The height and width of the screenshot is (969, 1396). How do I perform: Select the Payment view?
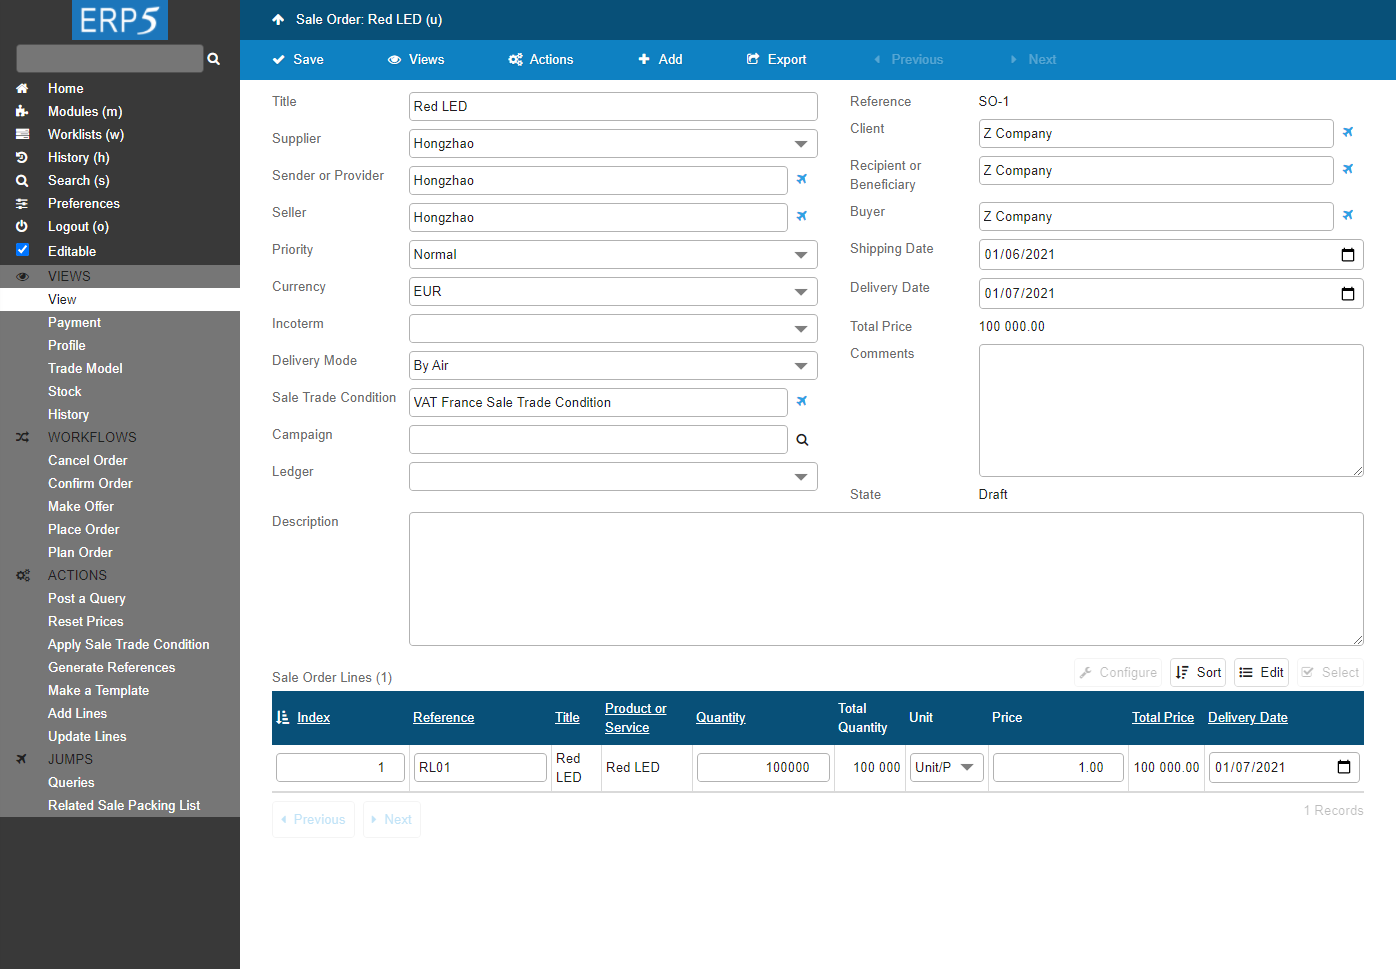click(74, 322)
